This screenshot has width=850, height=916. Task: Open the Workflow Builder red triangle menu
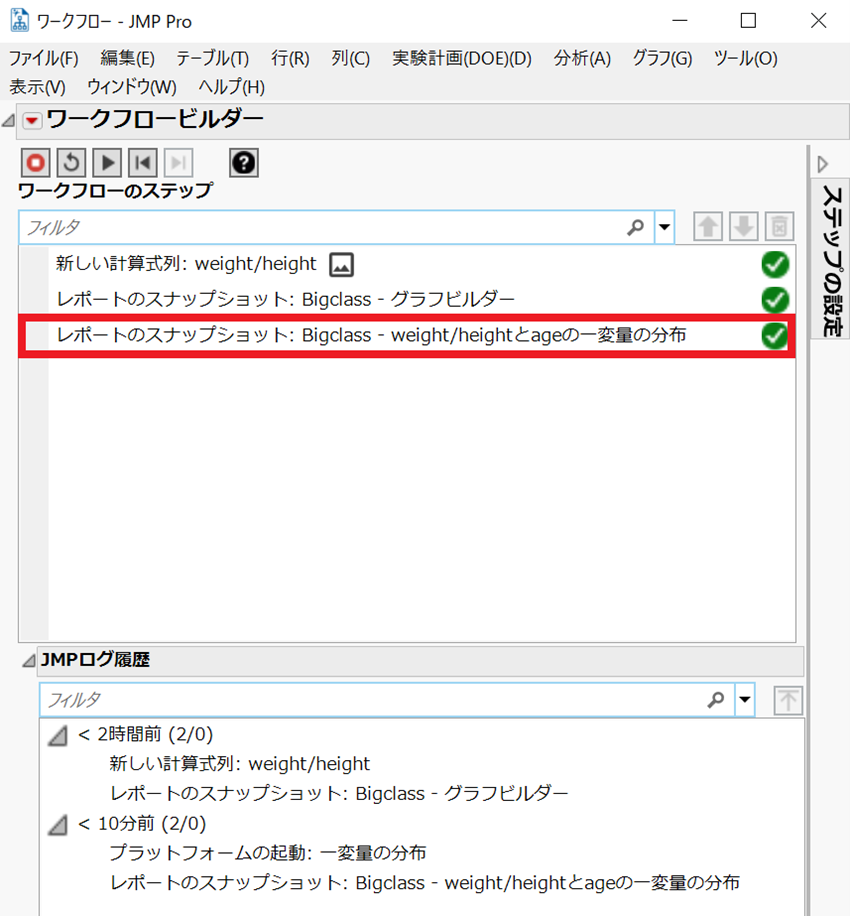pos(32,121)
